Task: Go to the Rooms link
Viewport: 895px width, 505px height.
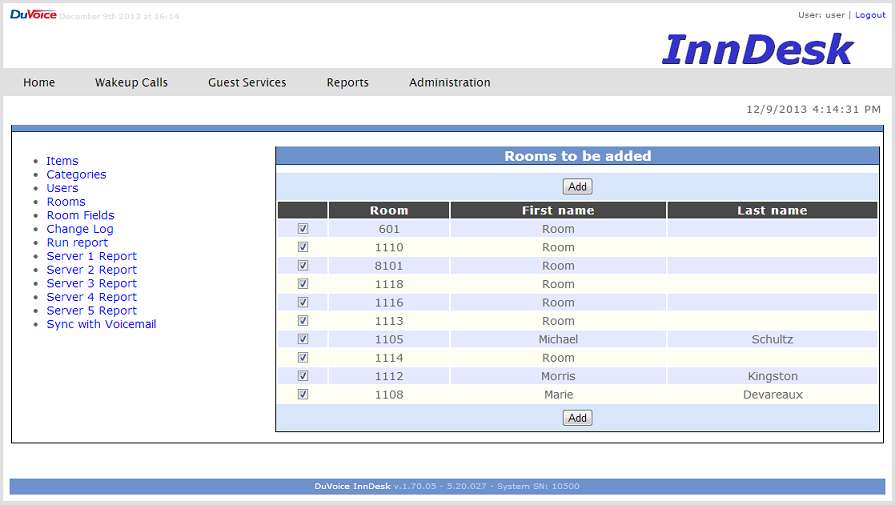Action: (x=66, y=202)
